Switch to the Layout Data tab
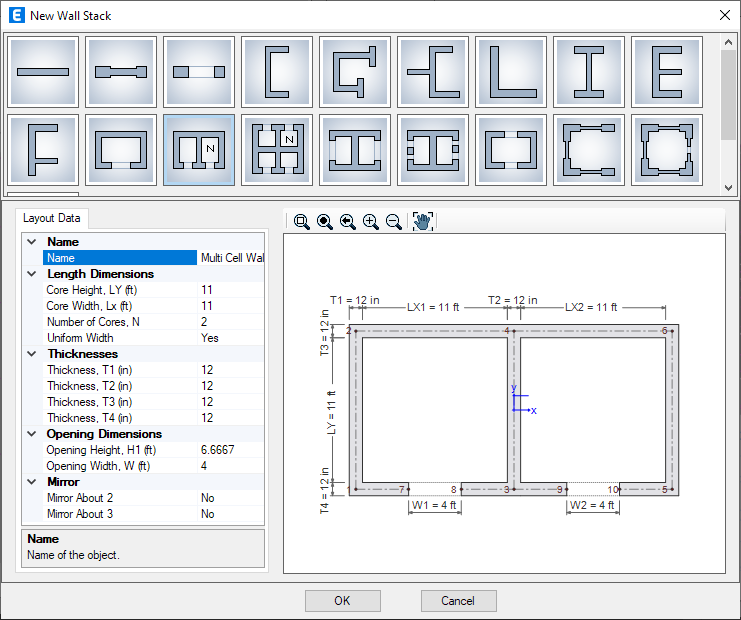The height and width of the screenshot is (620, 741). 52,218
